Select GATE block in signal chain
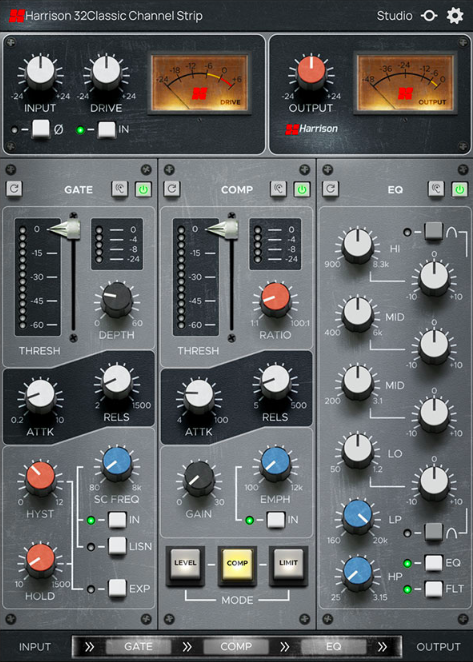This screenshot has height=662, width=473. pyautogui.click(x=139, y=646)
